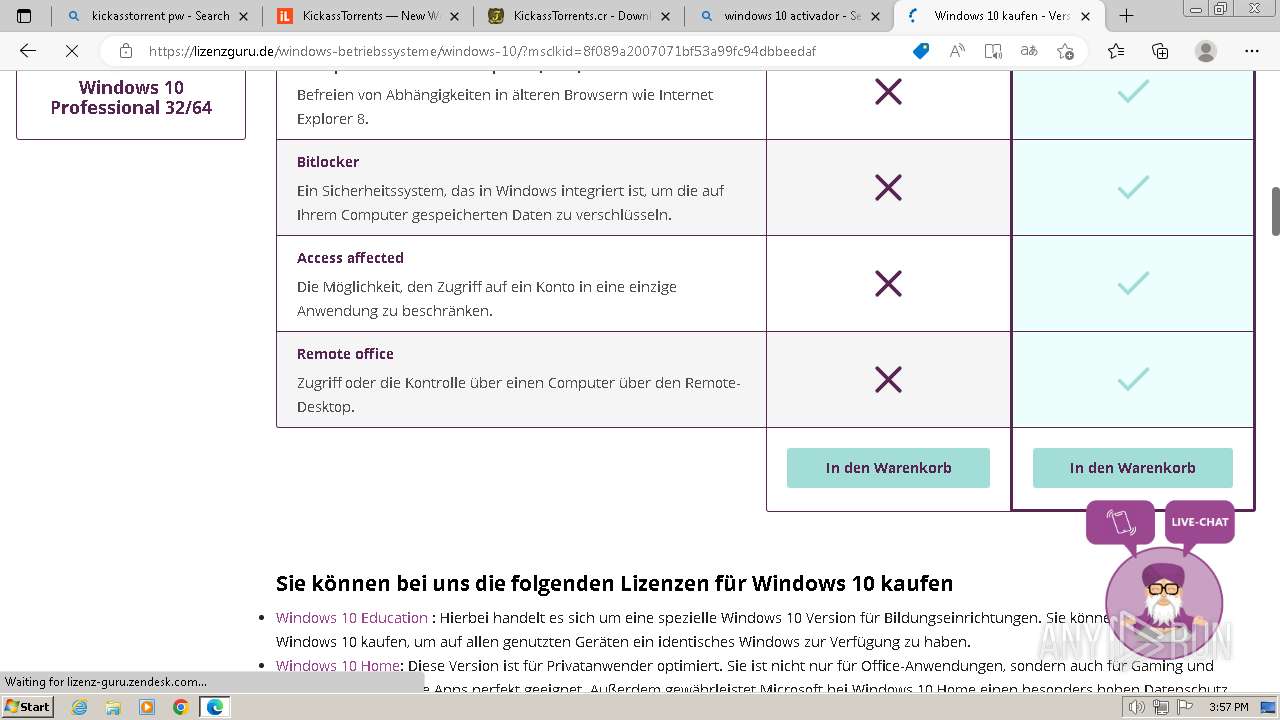Go back to previous page

tap(28, 51)
